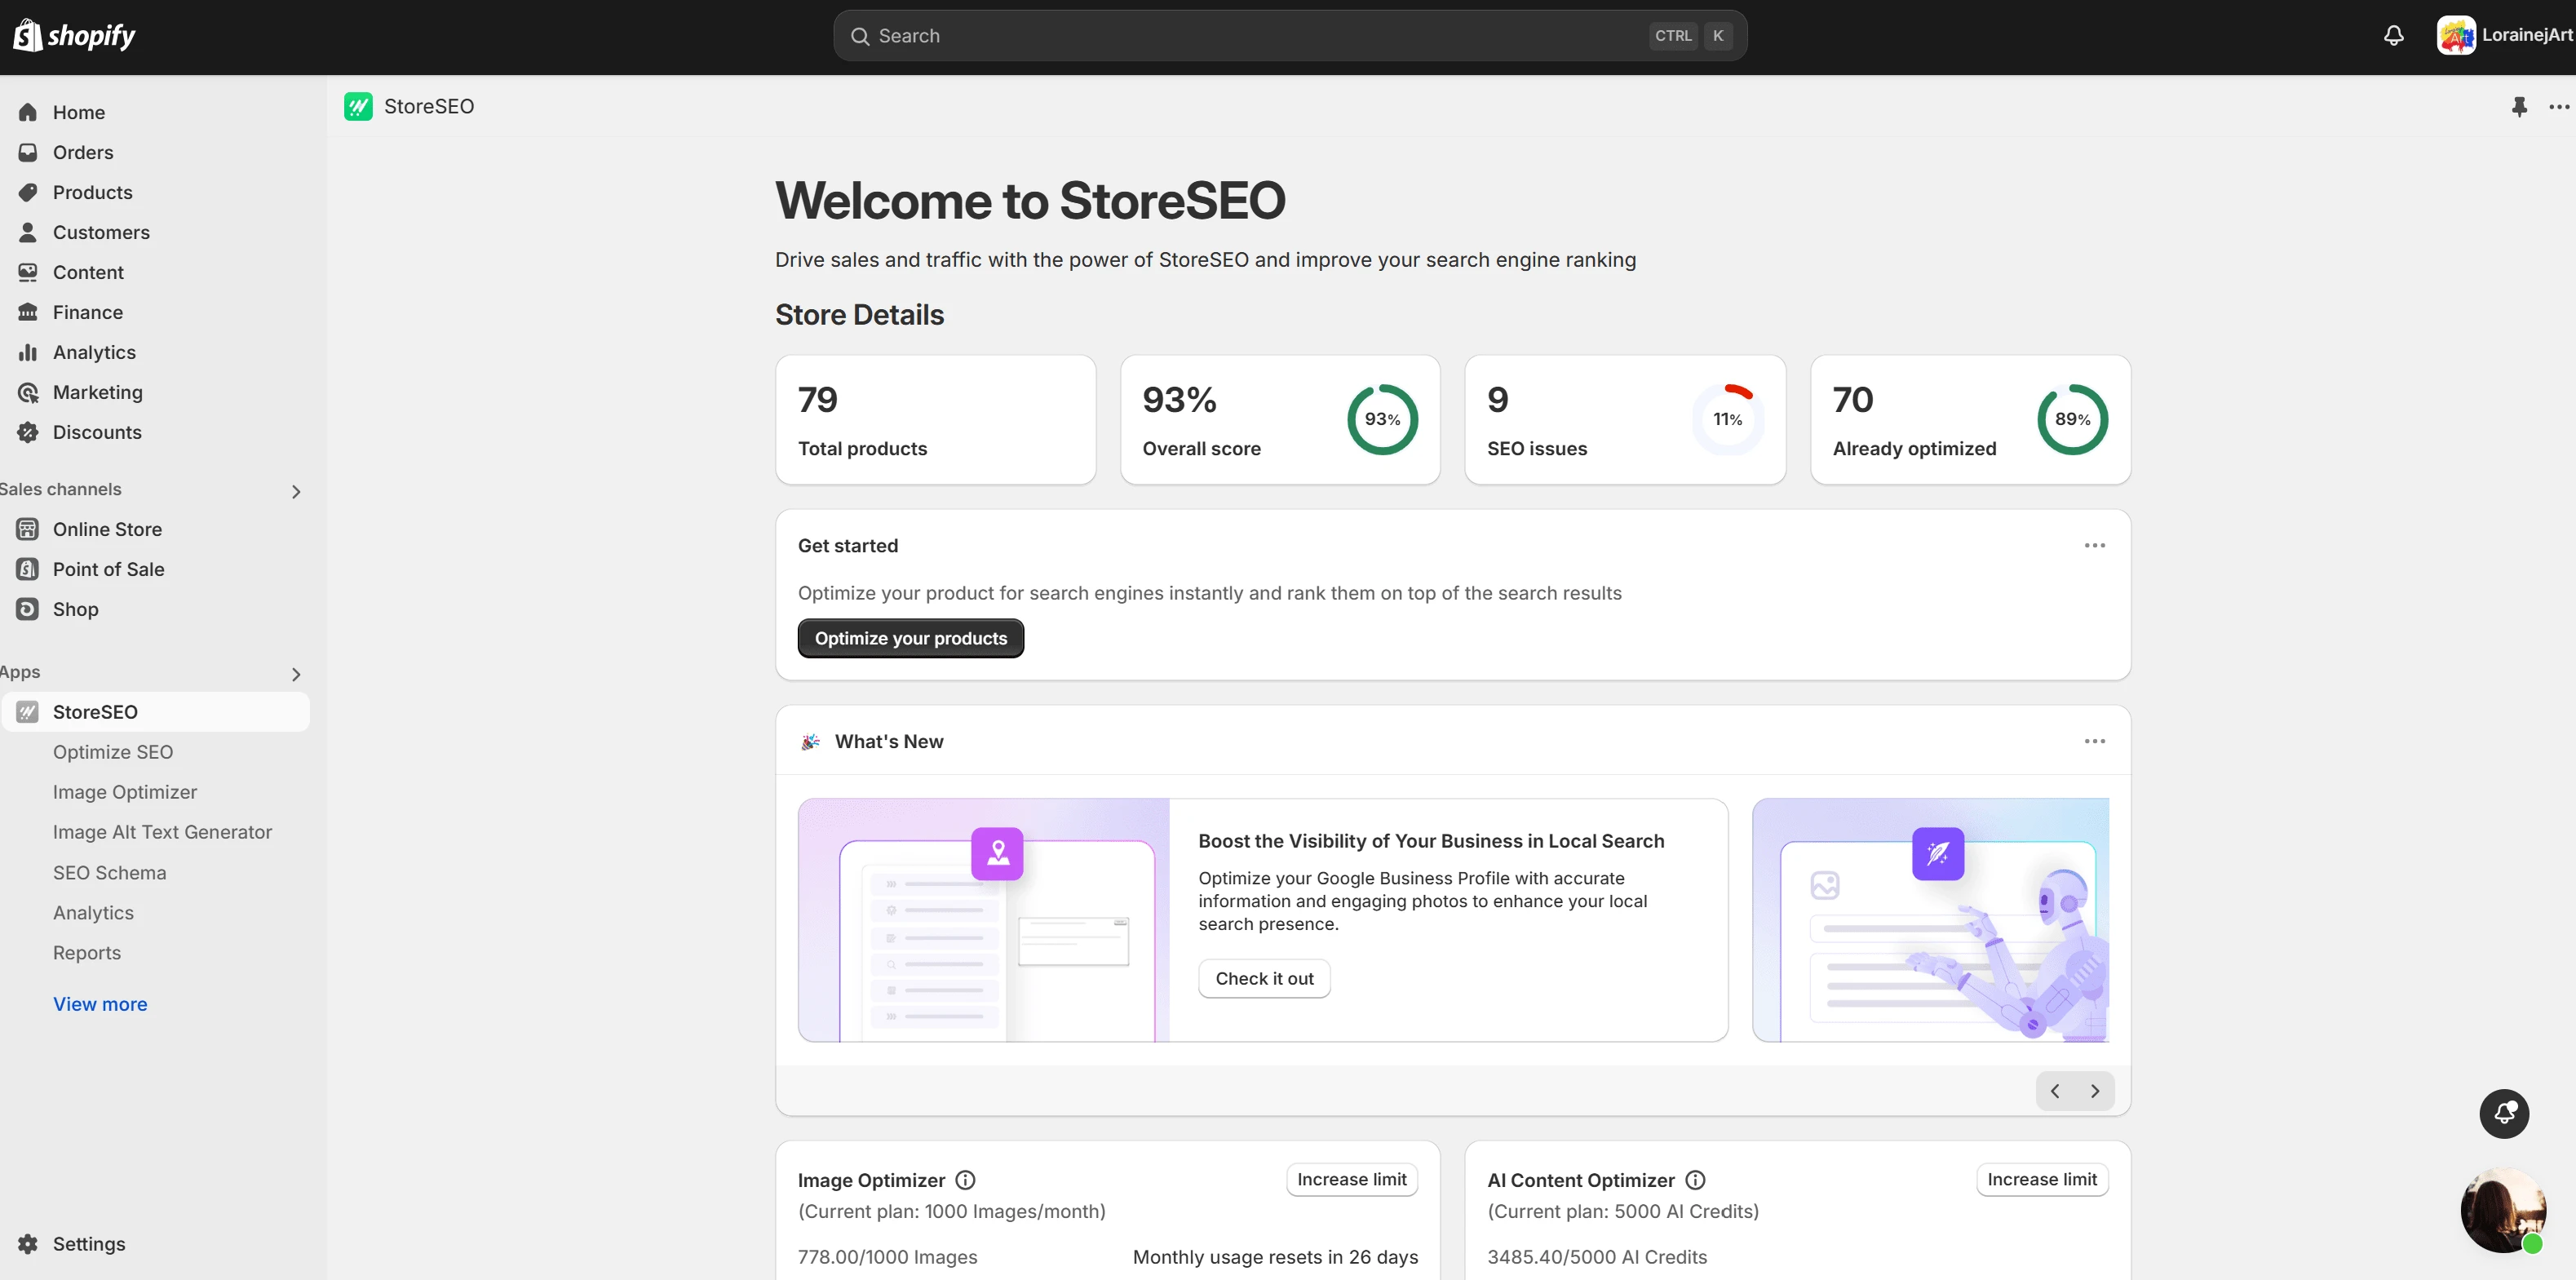Click the 11% SEO issues ring

[1727, 419]
